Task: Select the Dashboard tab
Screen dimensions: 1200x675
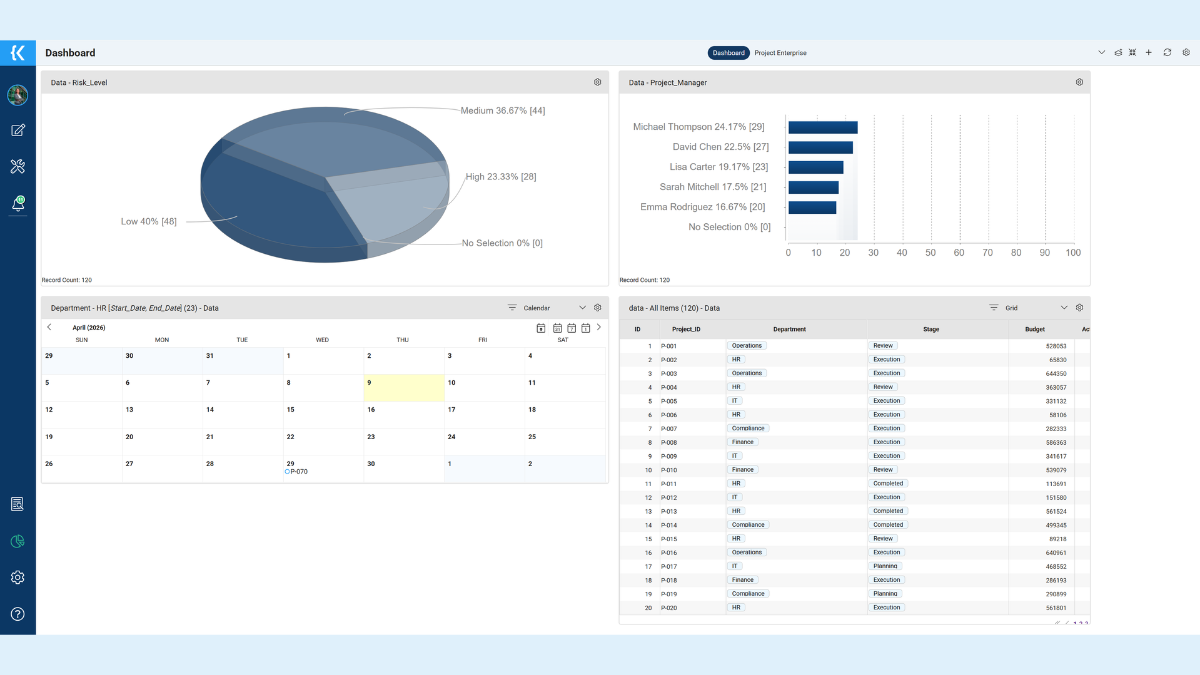Action: [x=729, y=53]
